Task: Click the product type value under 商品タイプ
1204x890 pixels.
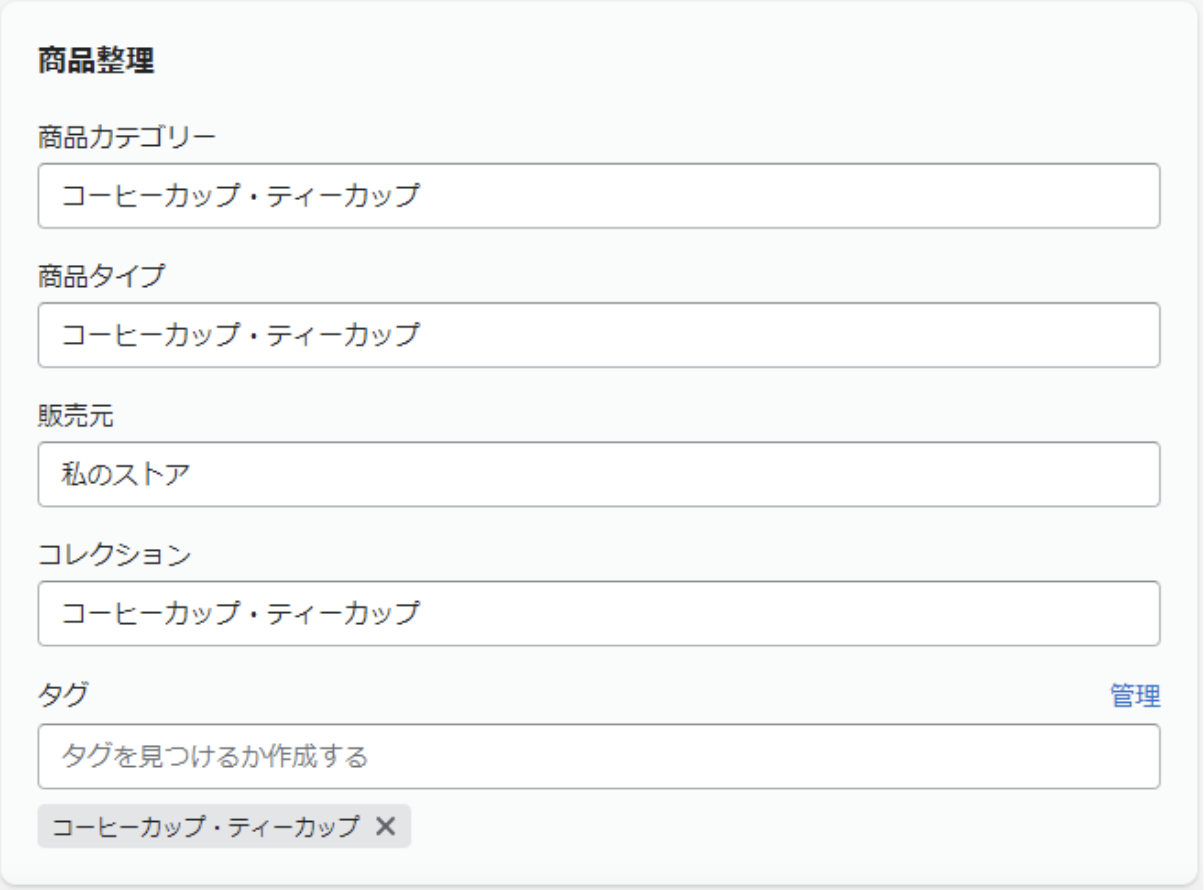Action: 240,335
